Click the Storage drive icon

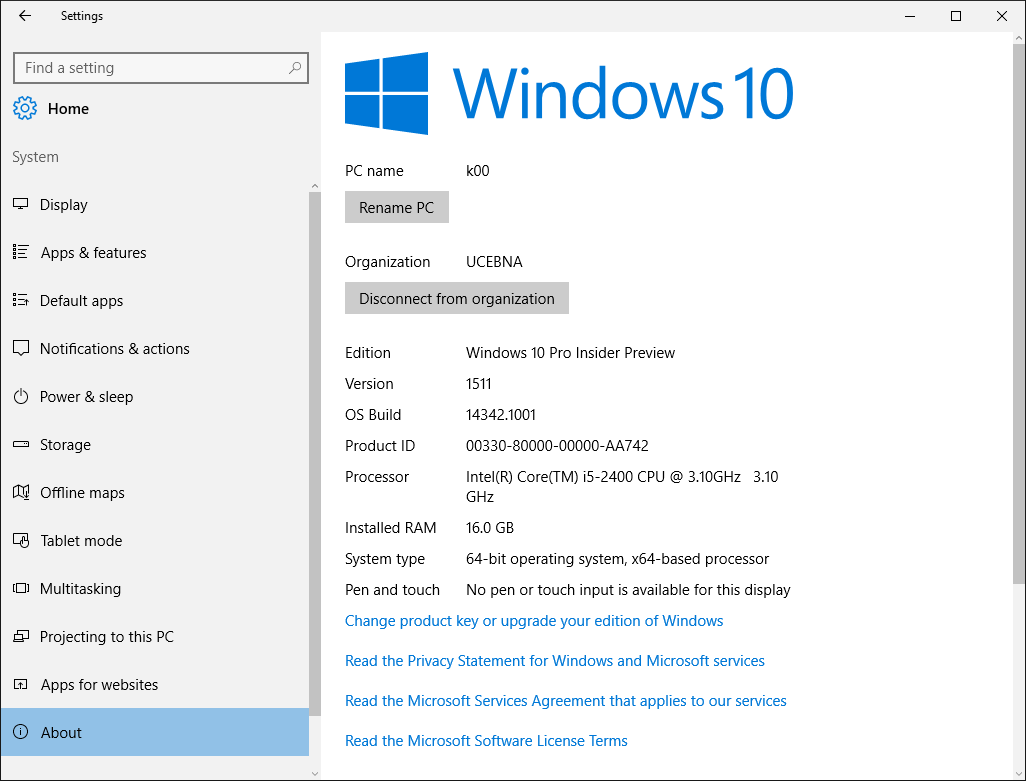pyautogui.click(x=21, y=444)
